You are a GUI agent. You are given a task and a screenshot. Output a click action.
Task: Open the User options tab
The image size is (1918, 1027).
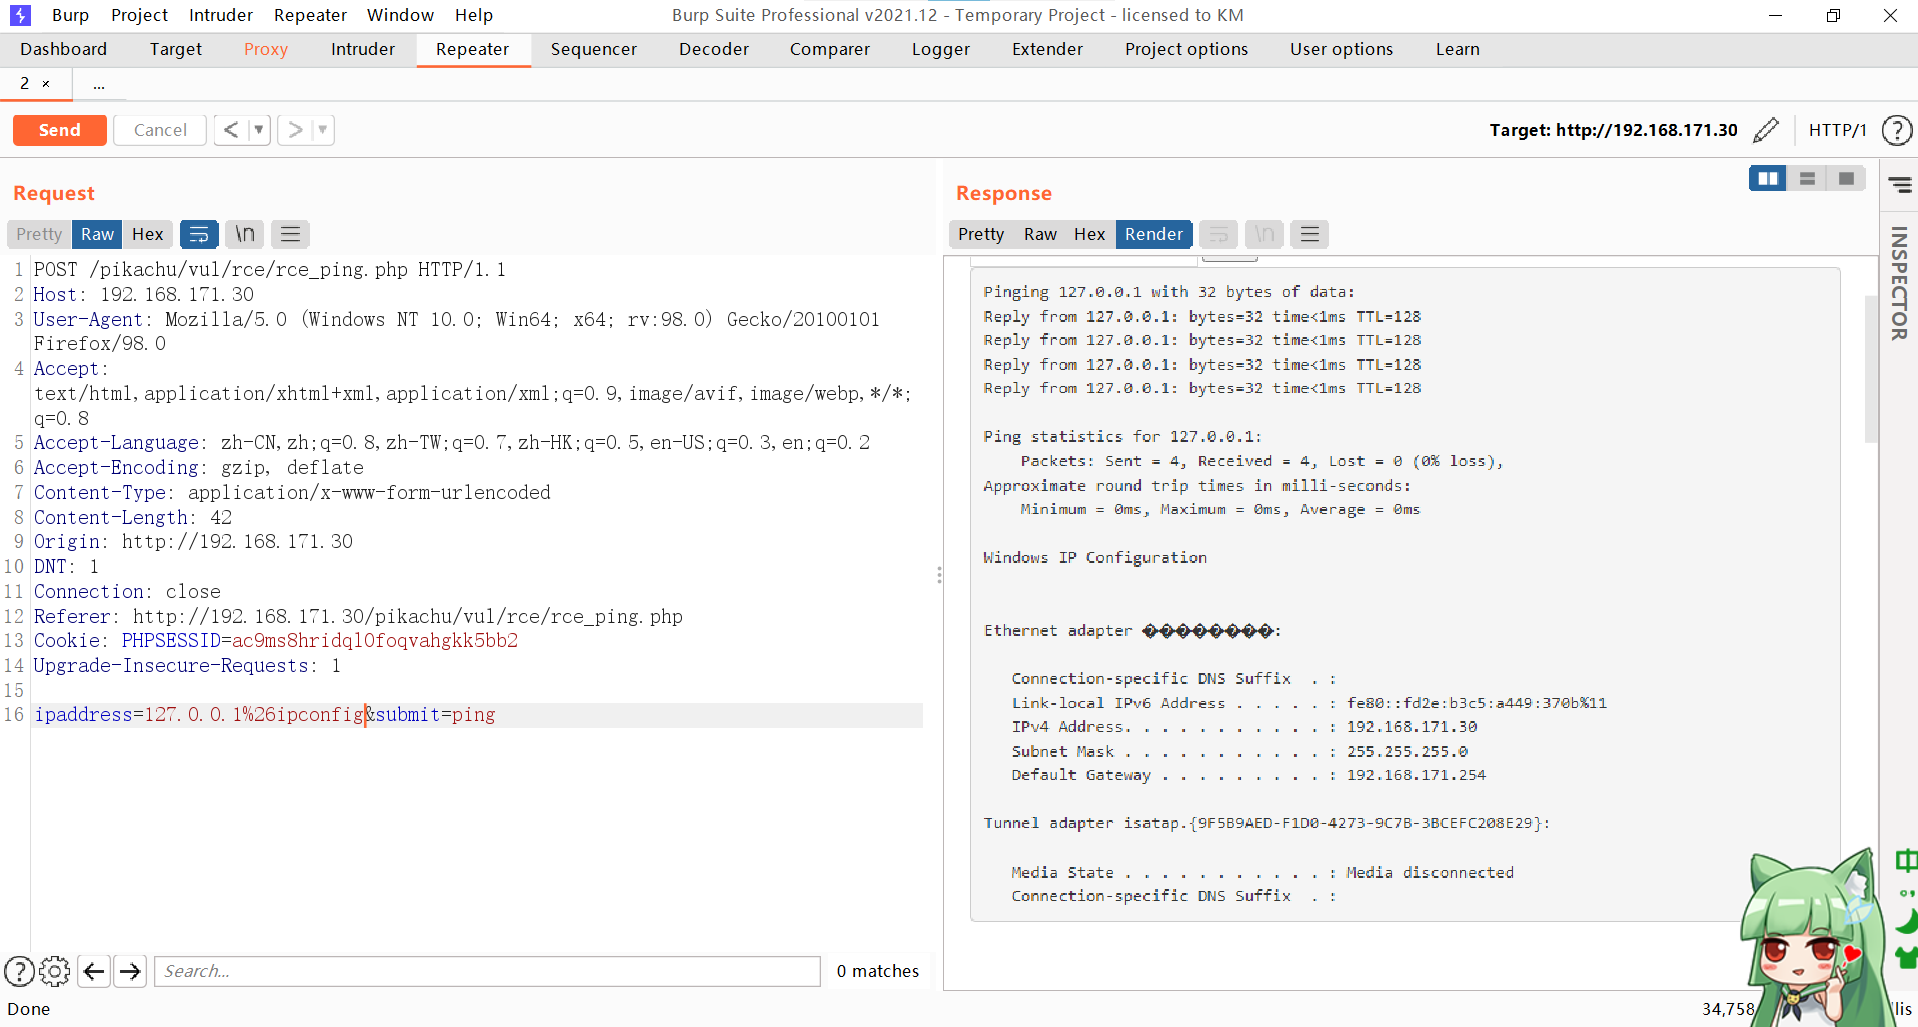click(1341, 49)
